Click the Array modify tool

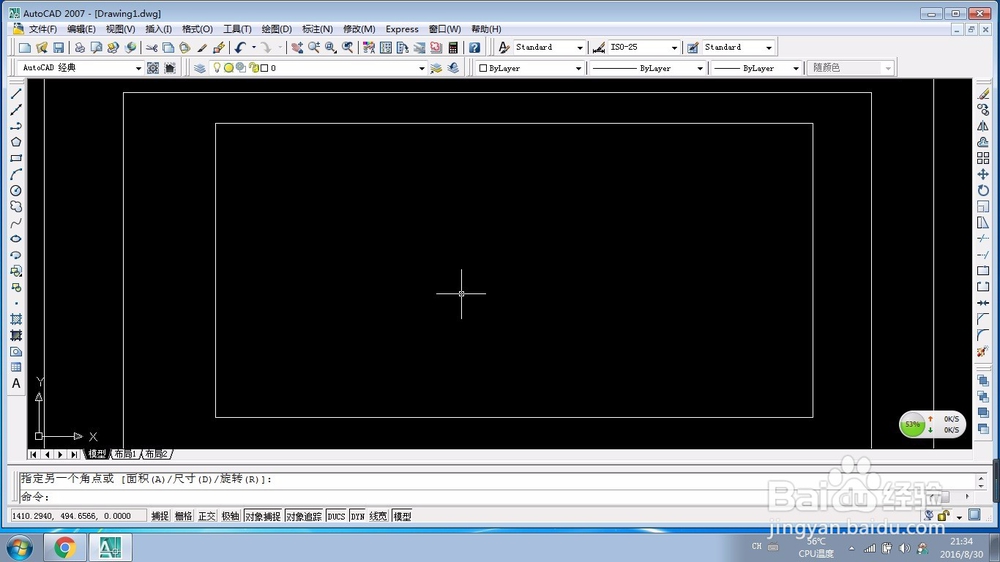point(983,158)
